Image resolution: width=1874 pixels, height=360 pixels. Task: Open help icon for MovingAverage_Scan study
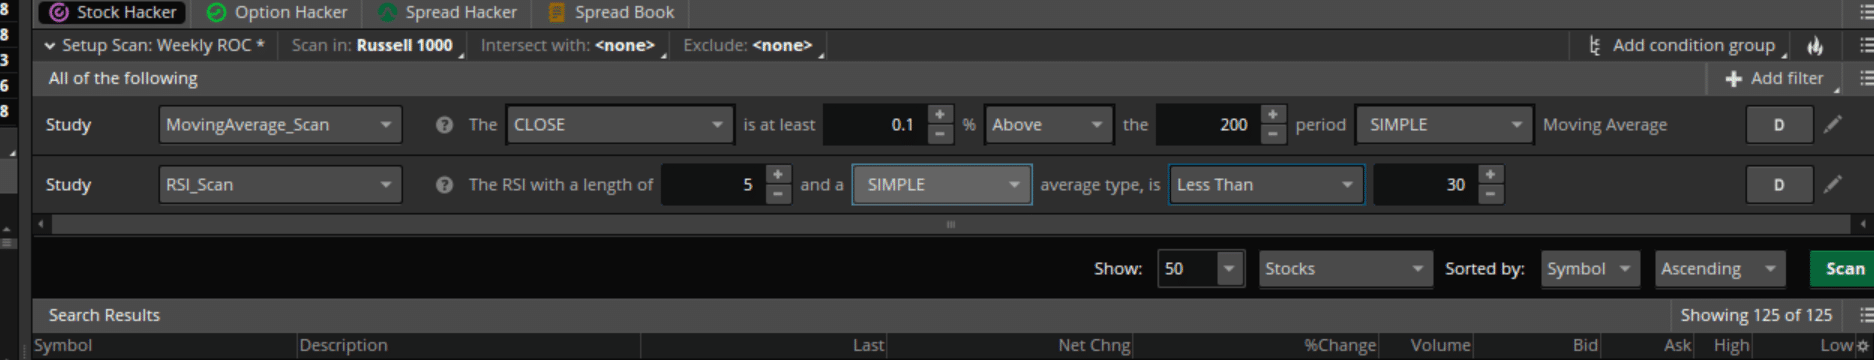tap(444, 125)
